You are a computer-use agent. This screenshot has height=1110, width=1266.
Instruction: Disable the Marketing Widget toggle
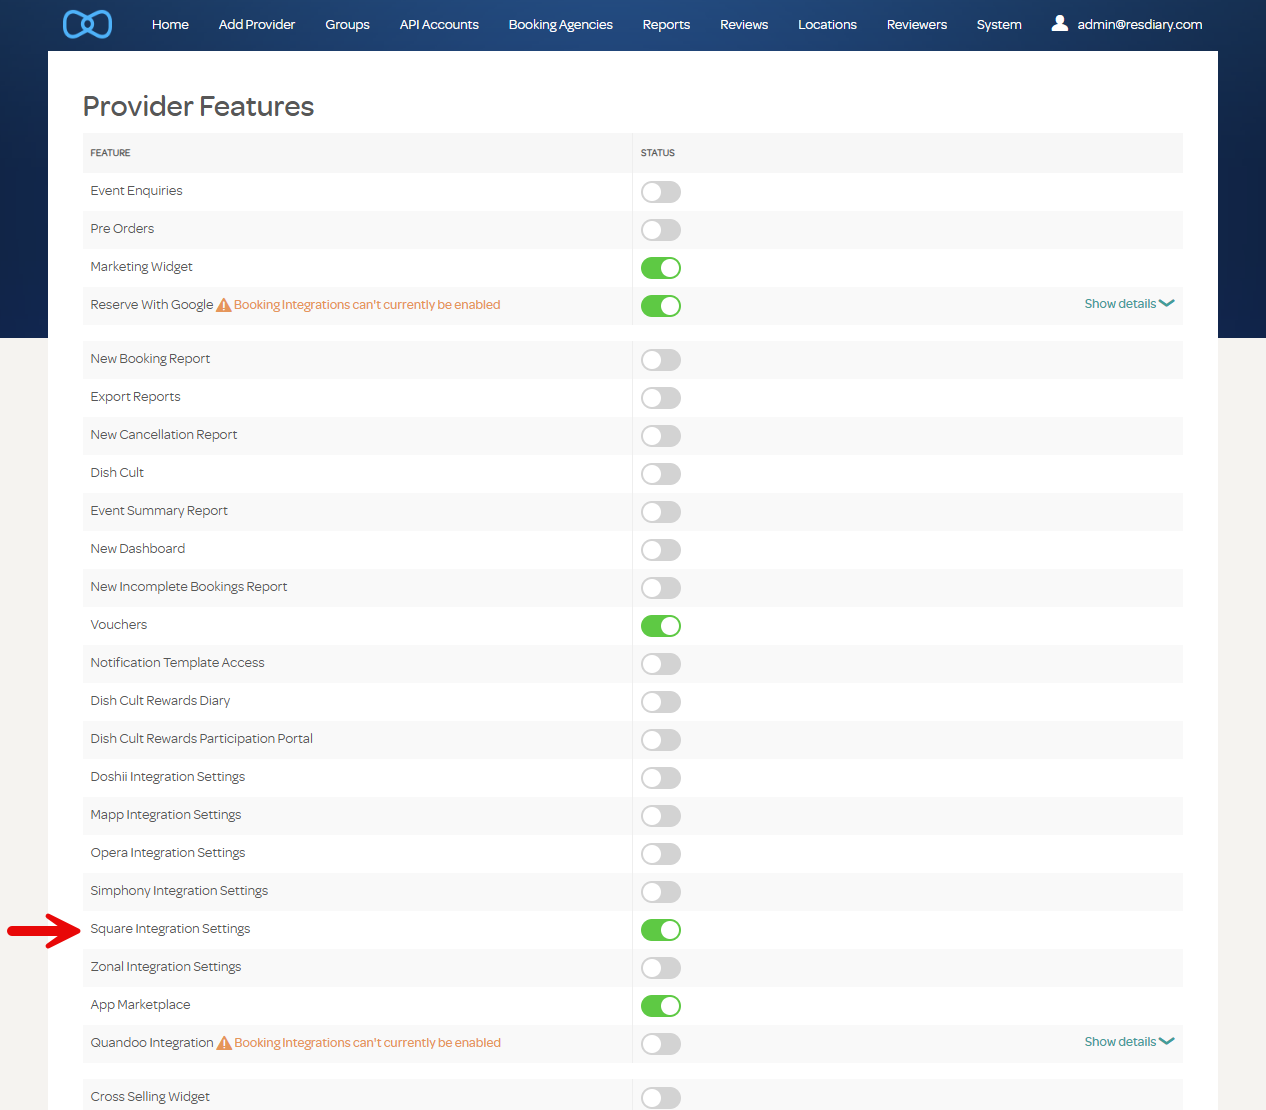click(661, 268)
